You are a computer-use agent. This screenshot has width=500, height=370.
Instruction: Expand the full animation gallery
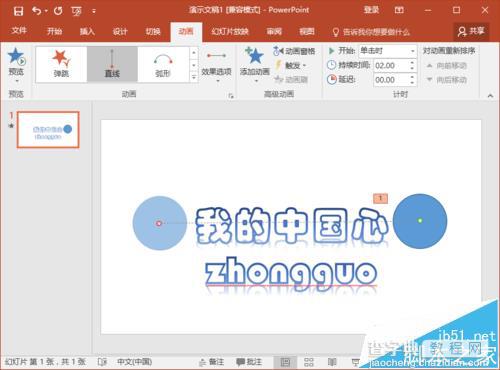coord(194,77)
